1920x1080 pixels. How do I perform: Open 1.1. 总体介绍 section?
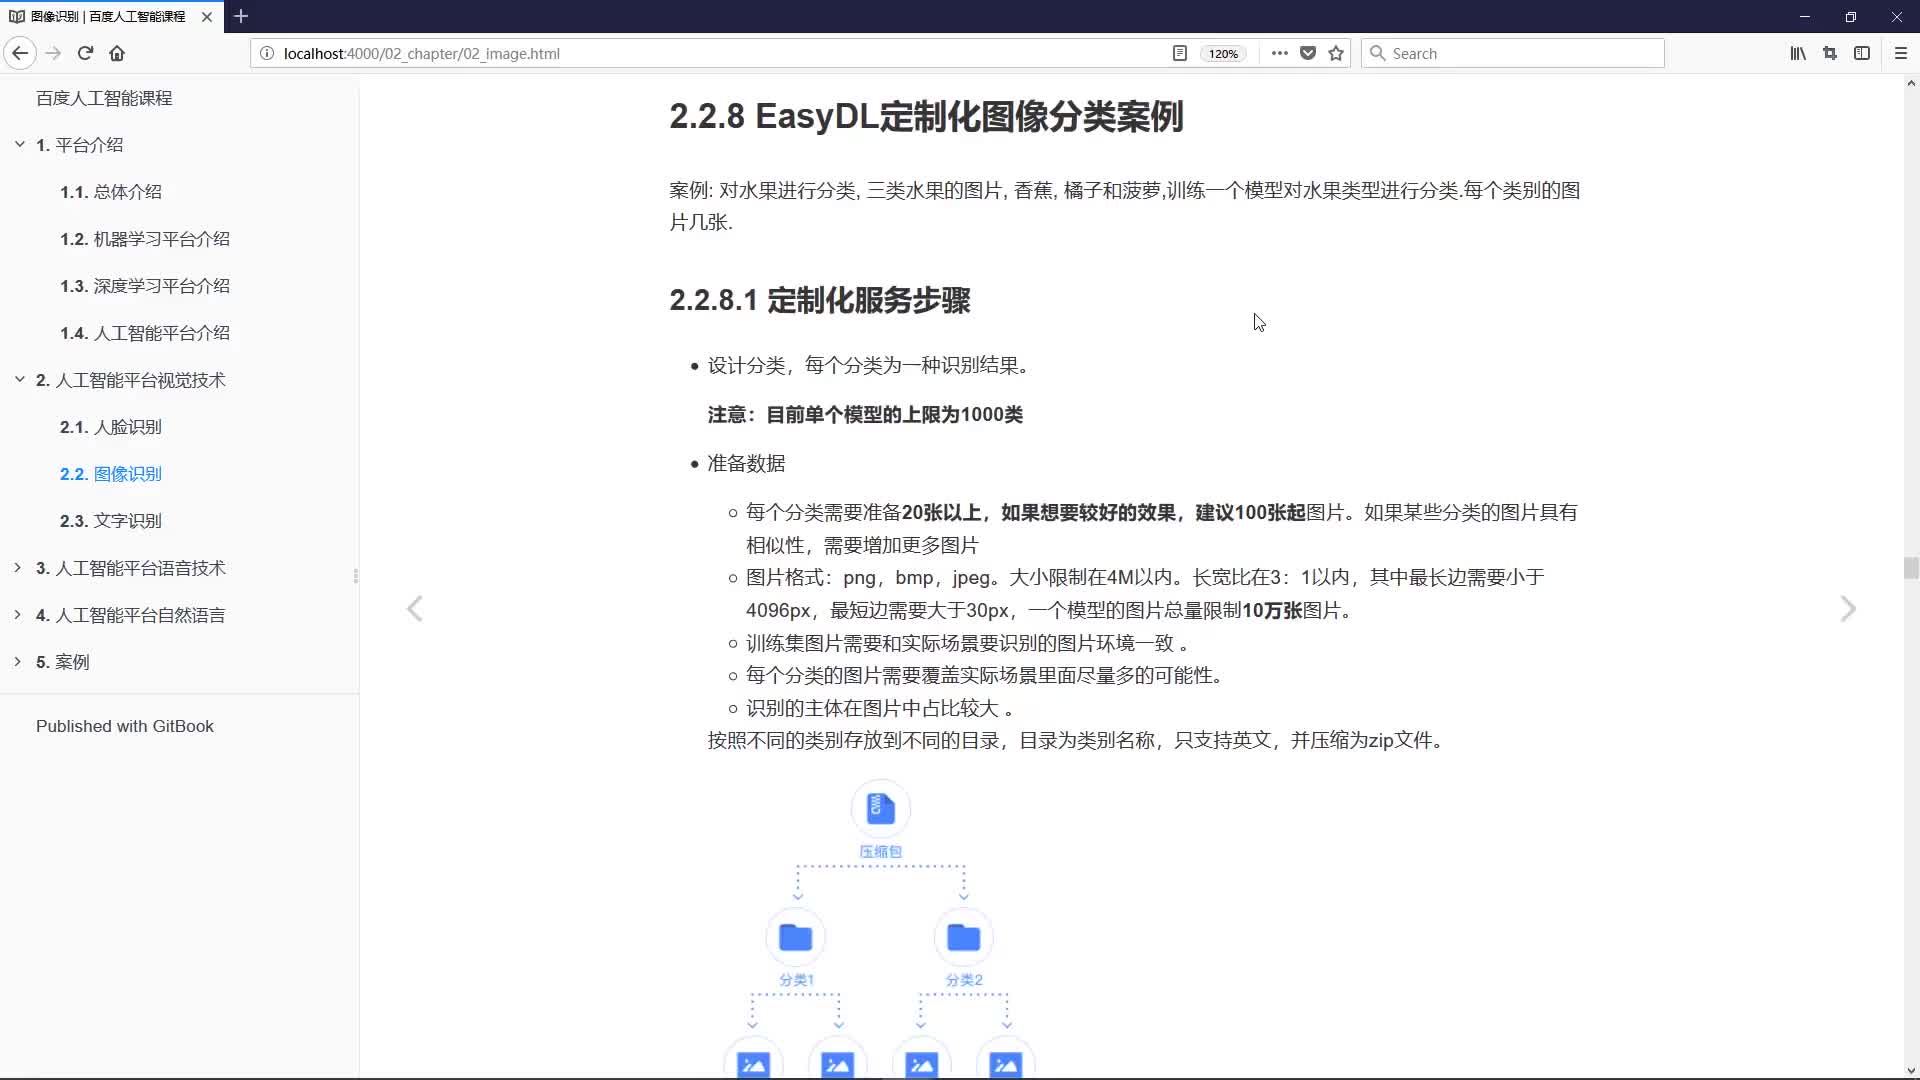click(x=111, y=192)
